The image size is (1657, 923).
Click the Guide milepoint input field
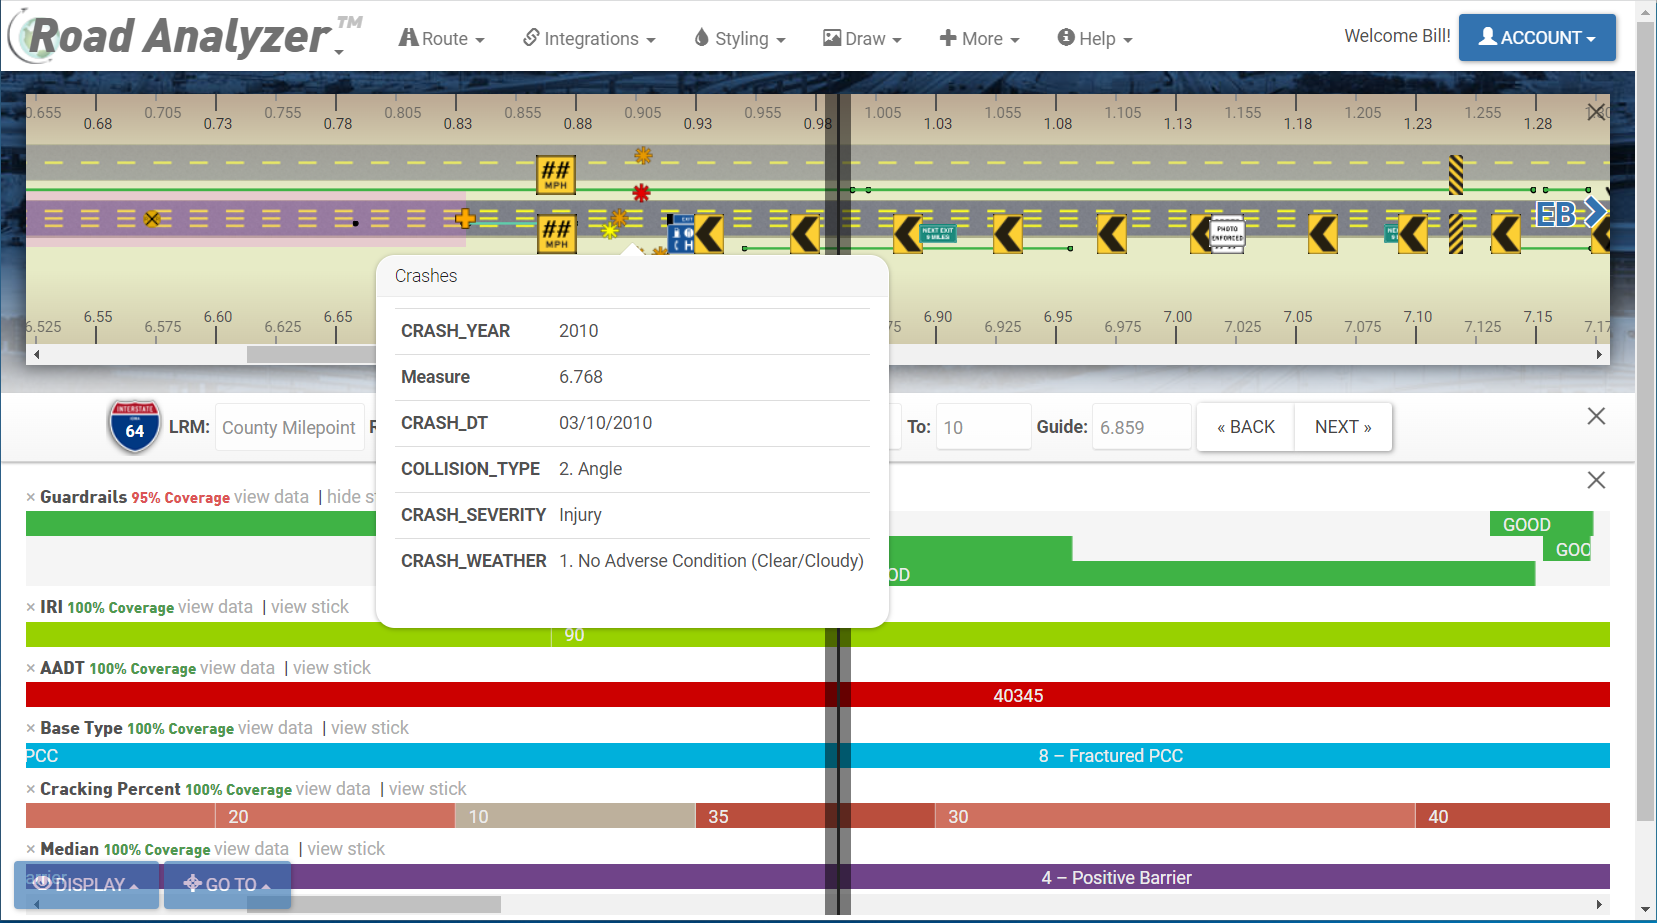point(1141,427)
